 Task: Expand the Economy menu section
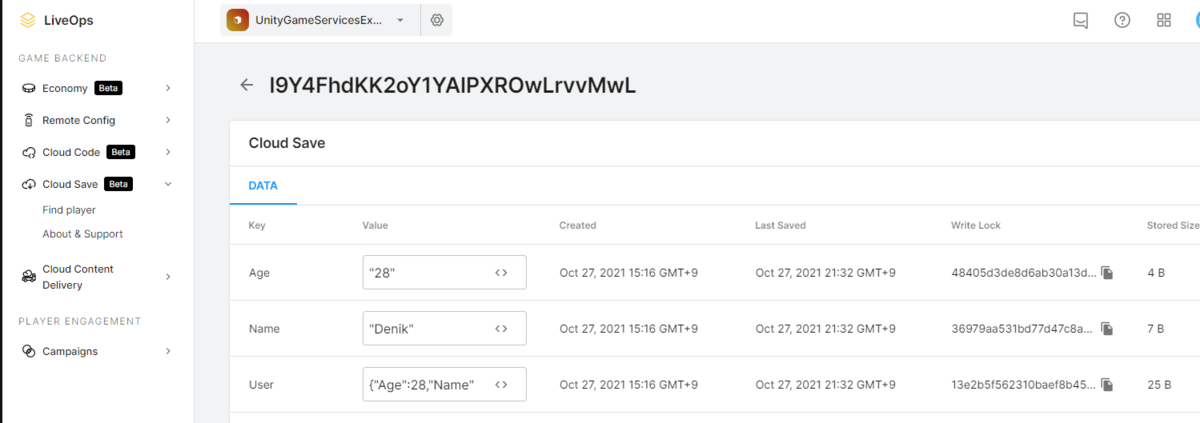(x=168, y=88)
